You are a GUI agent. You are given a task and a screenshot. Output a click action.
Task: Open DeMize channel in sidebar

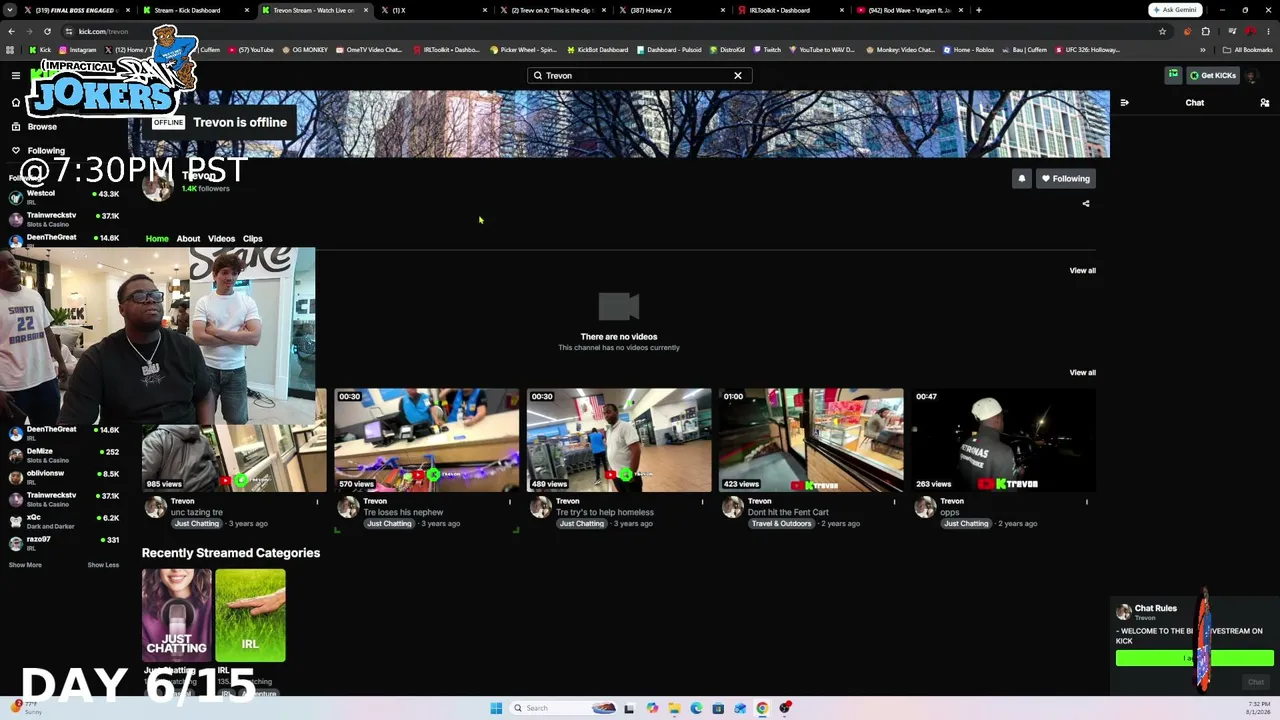coord(64,455)
